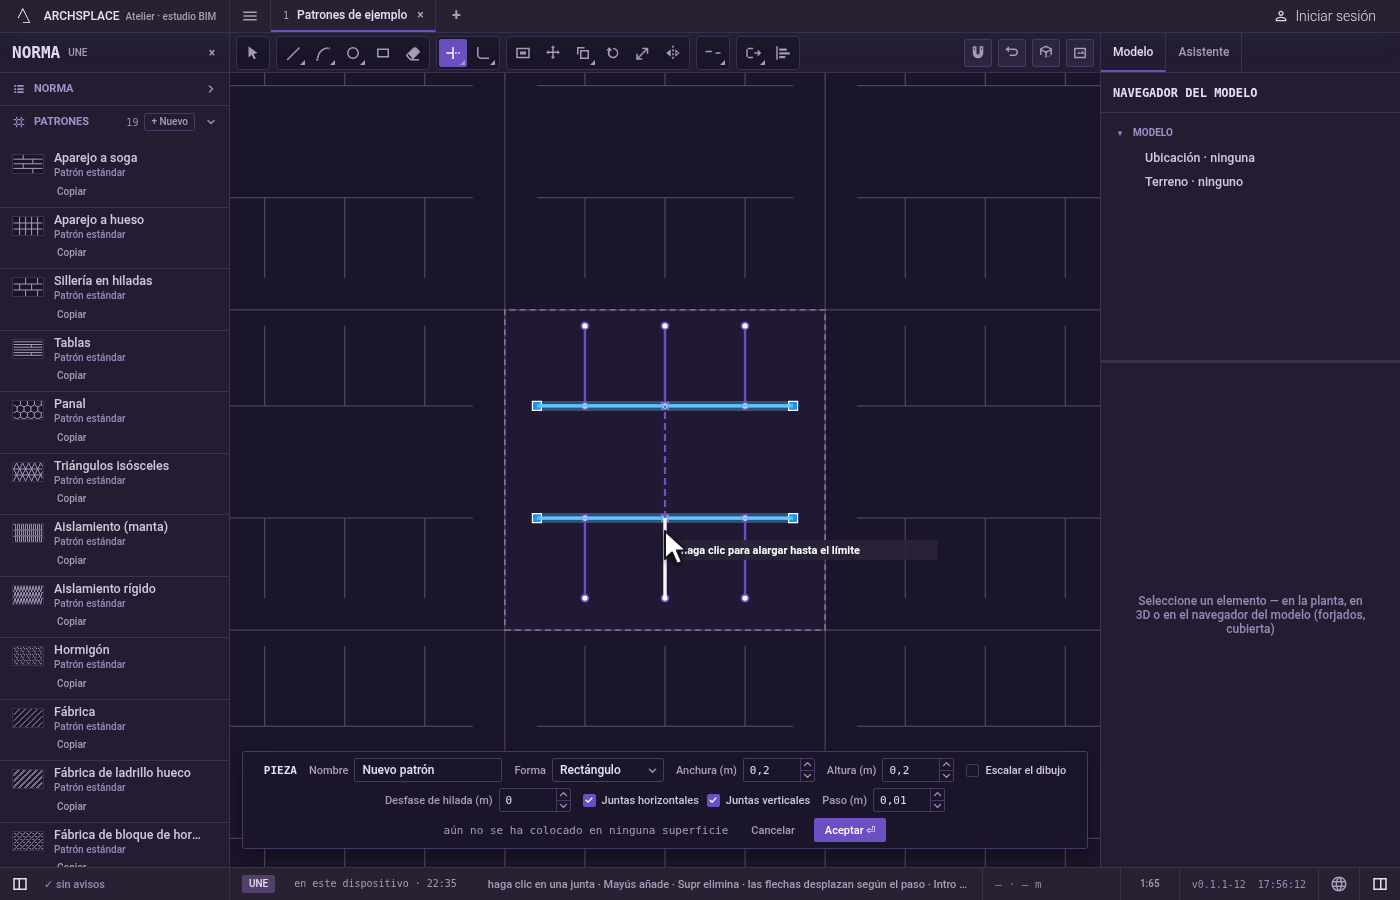Collapse the MODELO tree node
1400x900 pixels.
point(1120,133)
